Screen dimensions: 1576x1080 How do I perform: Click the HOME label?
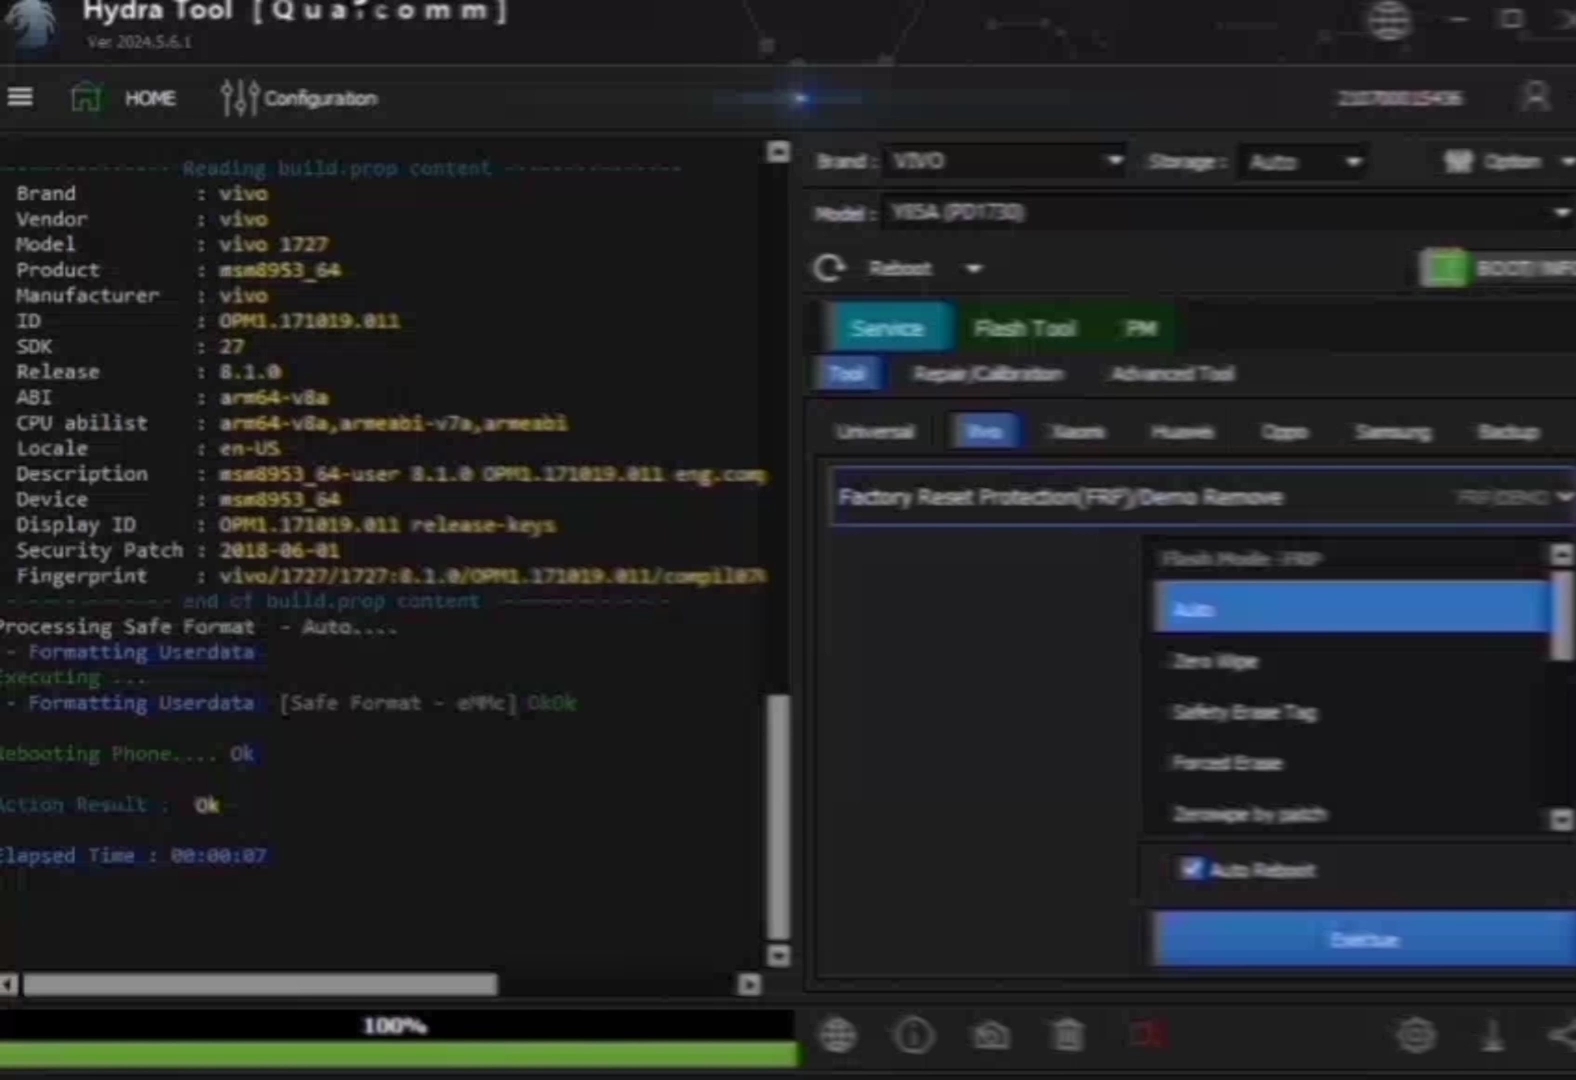point(150,98)
